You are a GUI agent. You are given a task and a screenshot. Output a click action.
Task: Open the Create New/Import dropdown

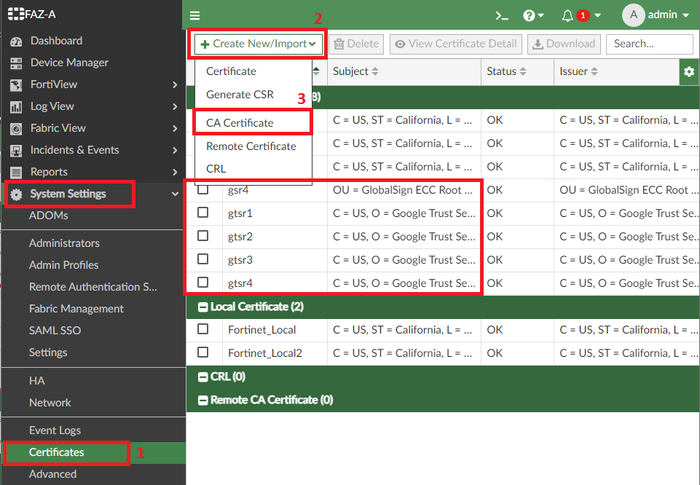click(x=258, y=44)
